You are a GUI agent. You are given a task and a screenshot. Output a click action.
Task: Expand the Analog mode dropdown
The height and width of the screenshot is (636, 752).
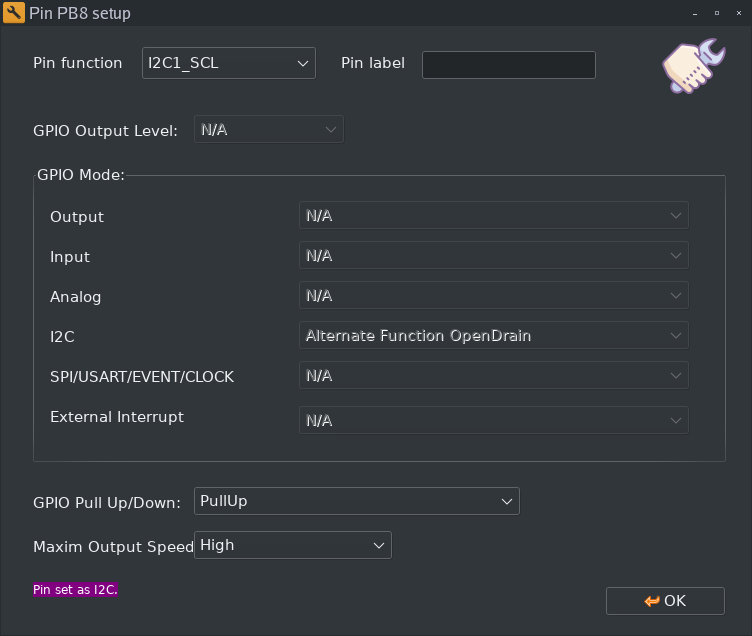click(x=493, y=296)
